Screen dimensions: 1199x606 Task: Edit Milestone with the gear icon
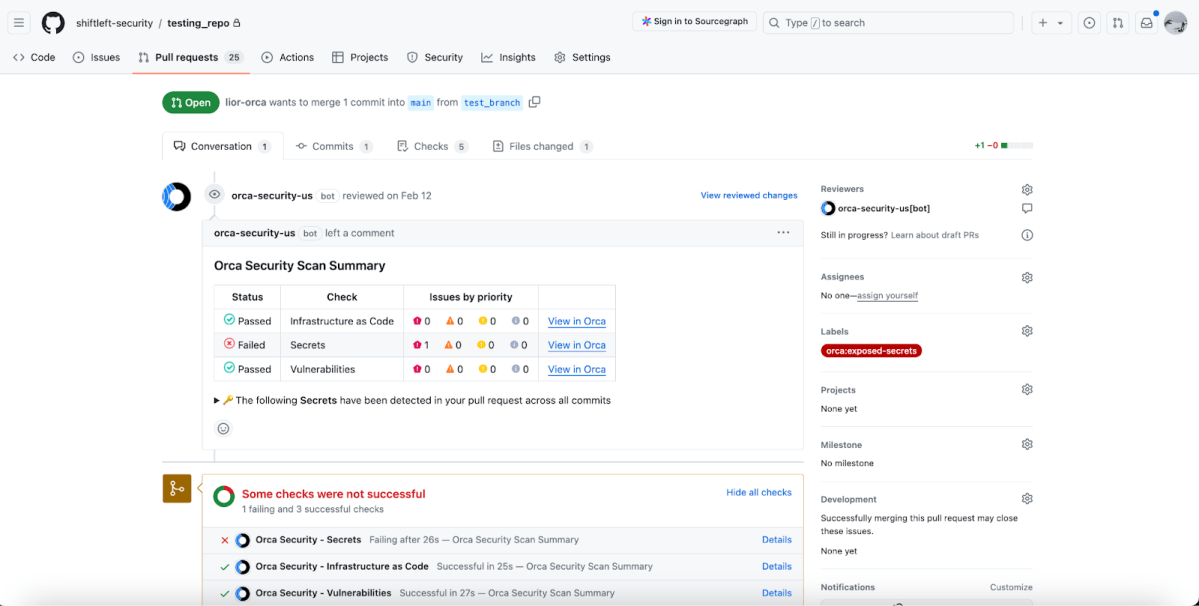[x=1027, y=444]
